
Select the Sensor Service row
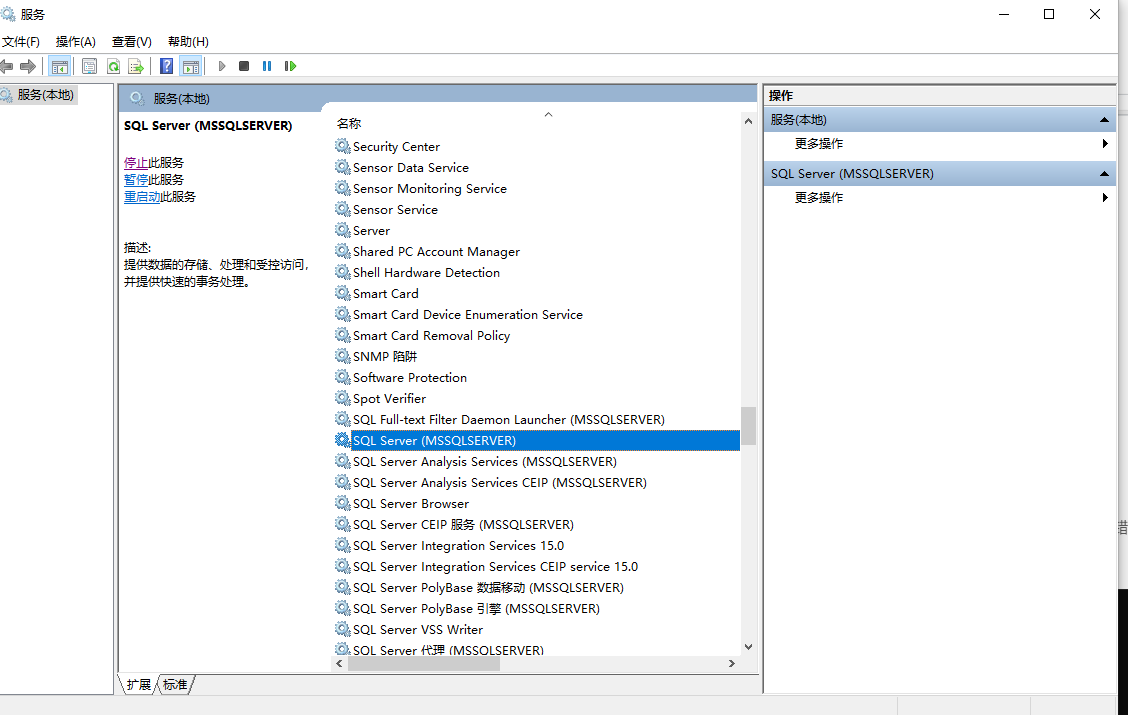(395, 209)
